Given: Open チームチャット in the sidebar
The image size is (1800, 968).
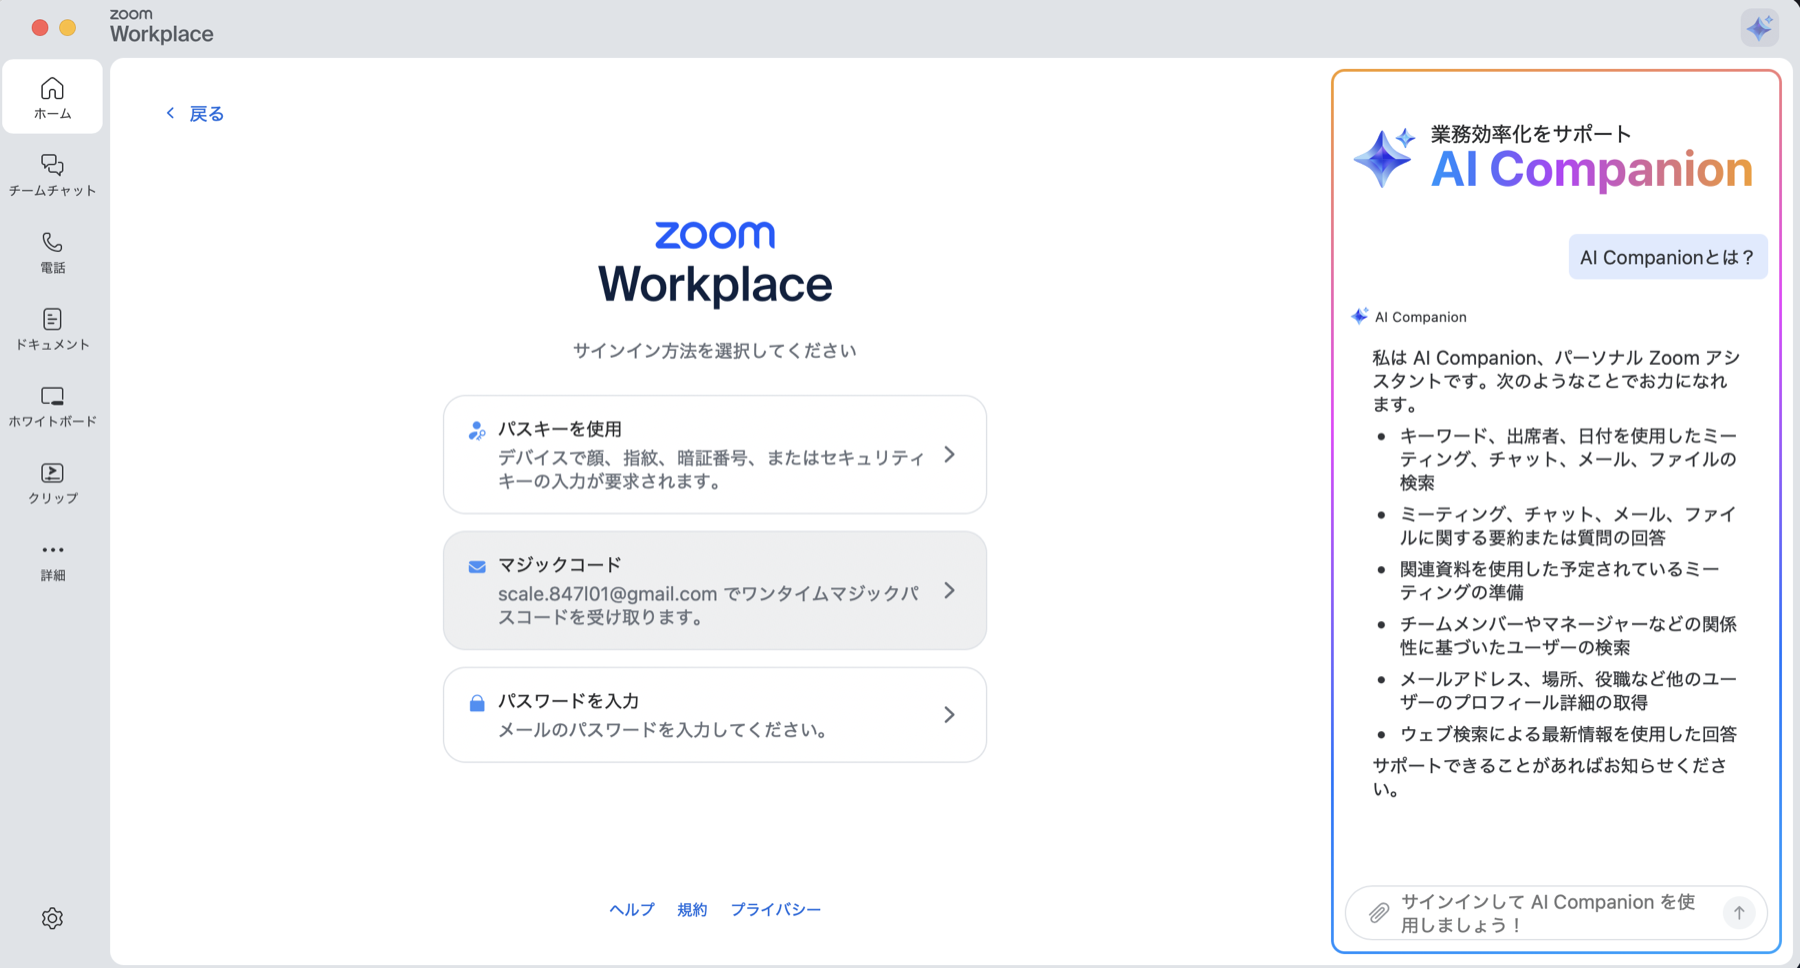Looking at the screenshot, I should point(52,175).
